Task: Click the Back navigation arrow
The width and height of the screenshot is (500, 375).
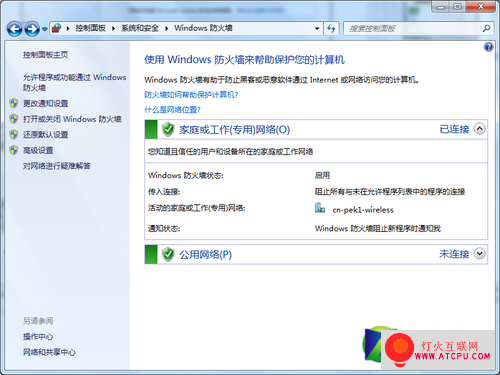Action: (x=15, y=29)
